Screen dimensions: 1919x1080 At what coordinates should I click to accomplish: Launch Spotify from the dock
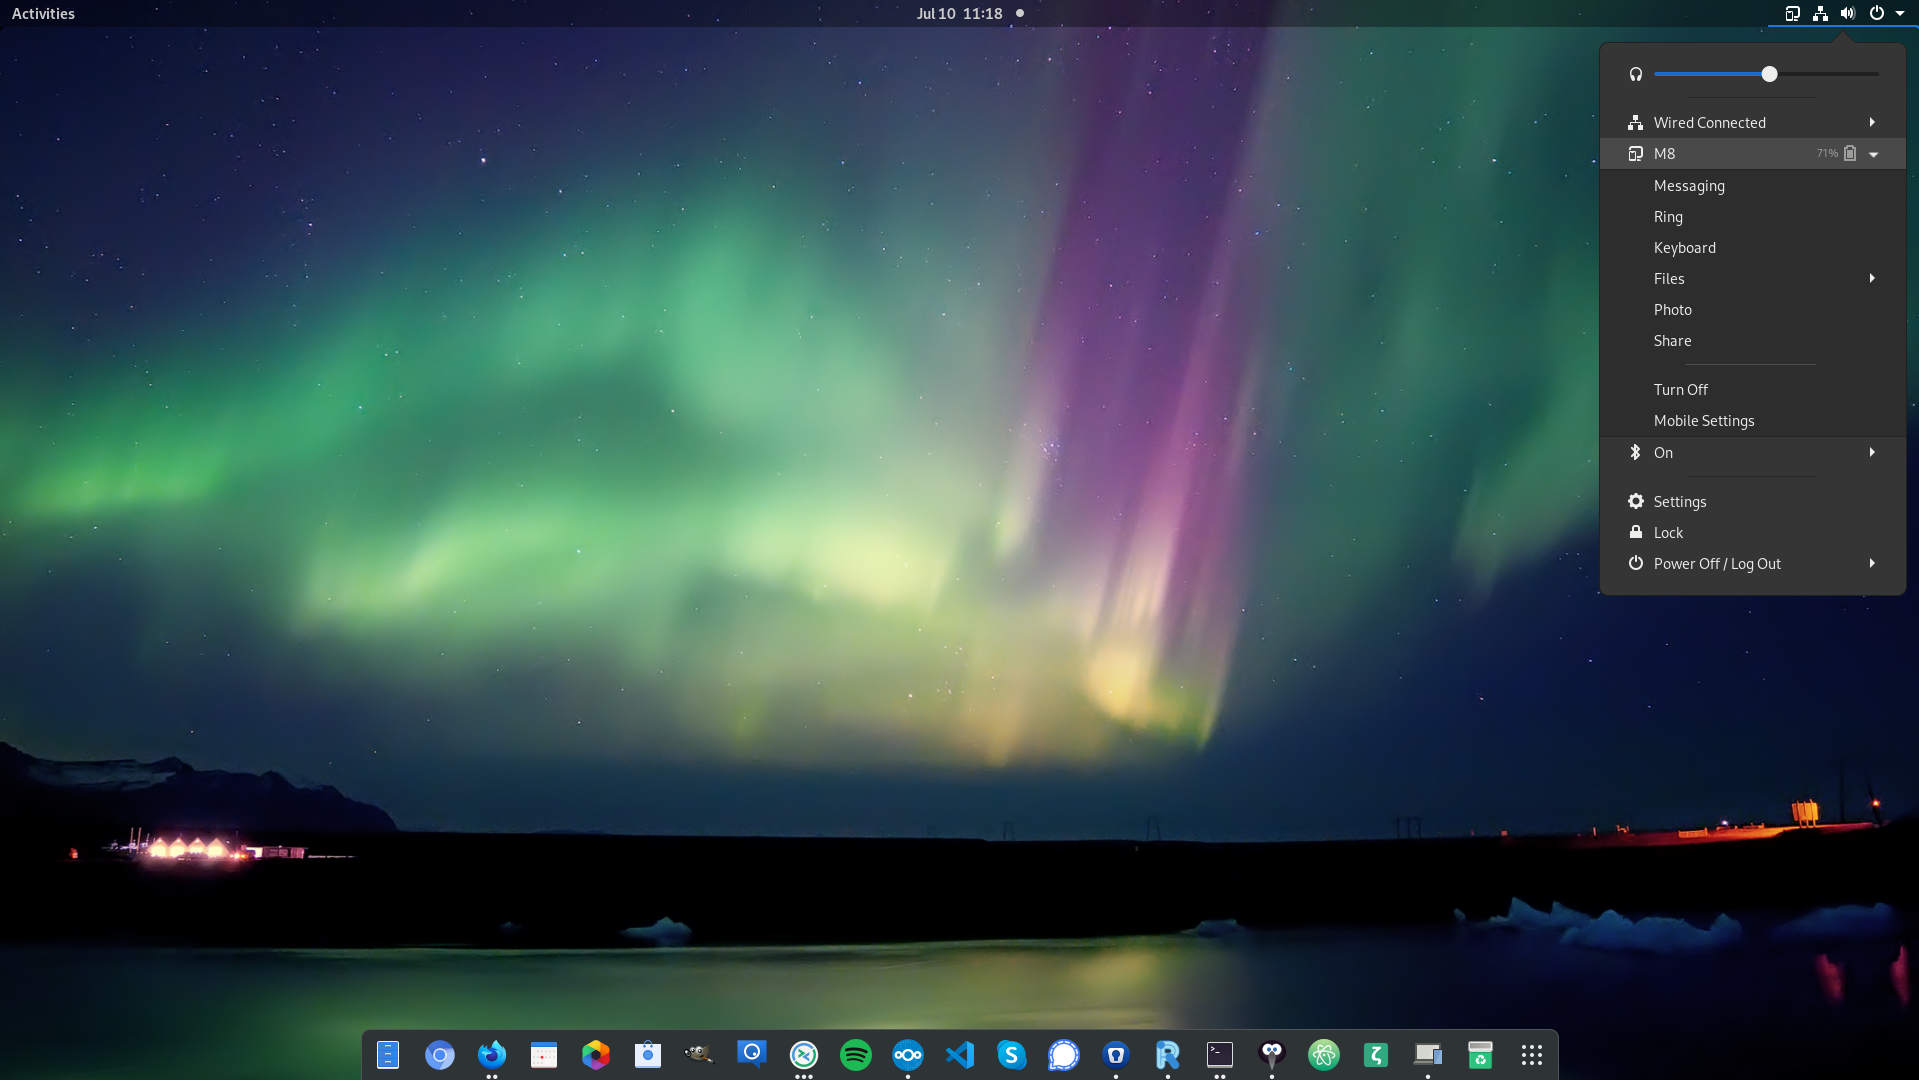click(x=856, y=1055)
